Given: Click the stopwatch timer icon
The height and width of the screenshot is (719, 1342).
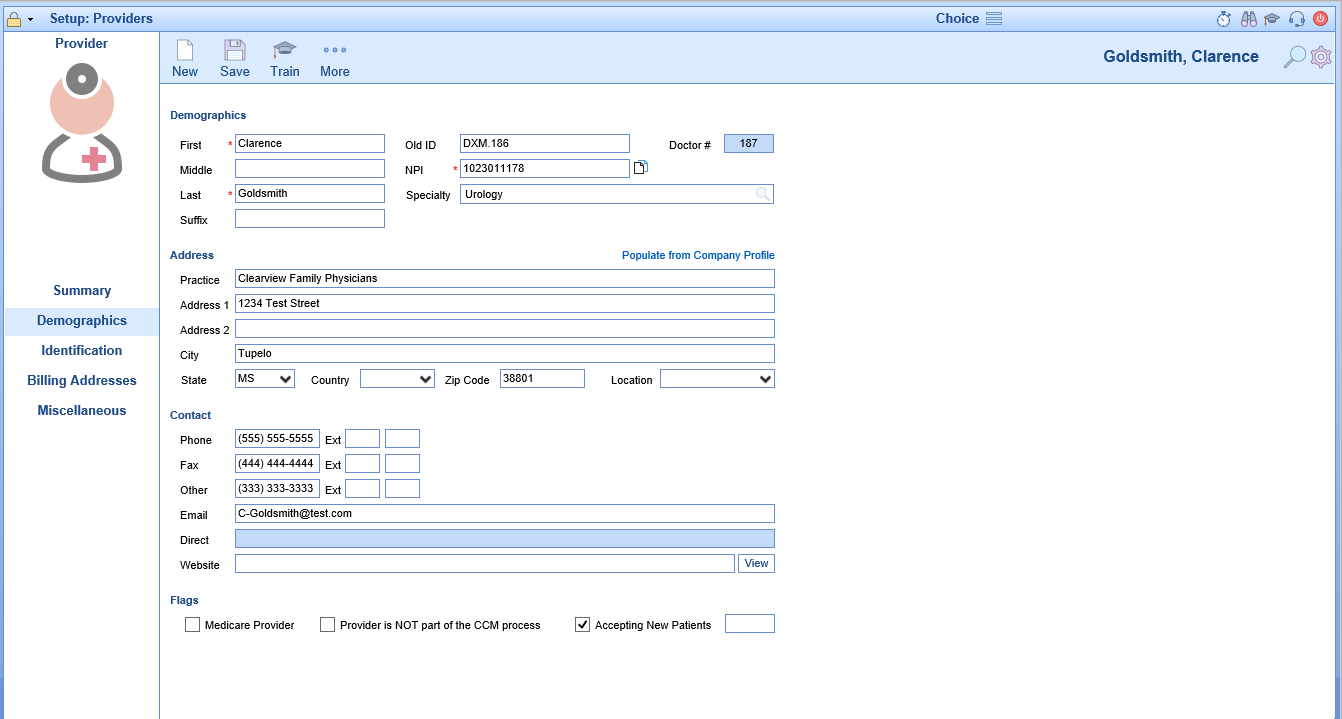Looking at the screenshot, I should [1224, 19].
